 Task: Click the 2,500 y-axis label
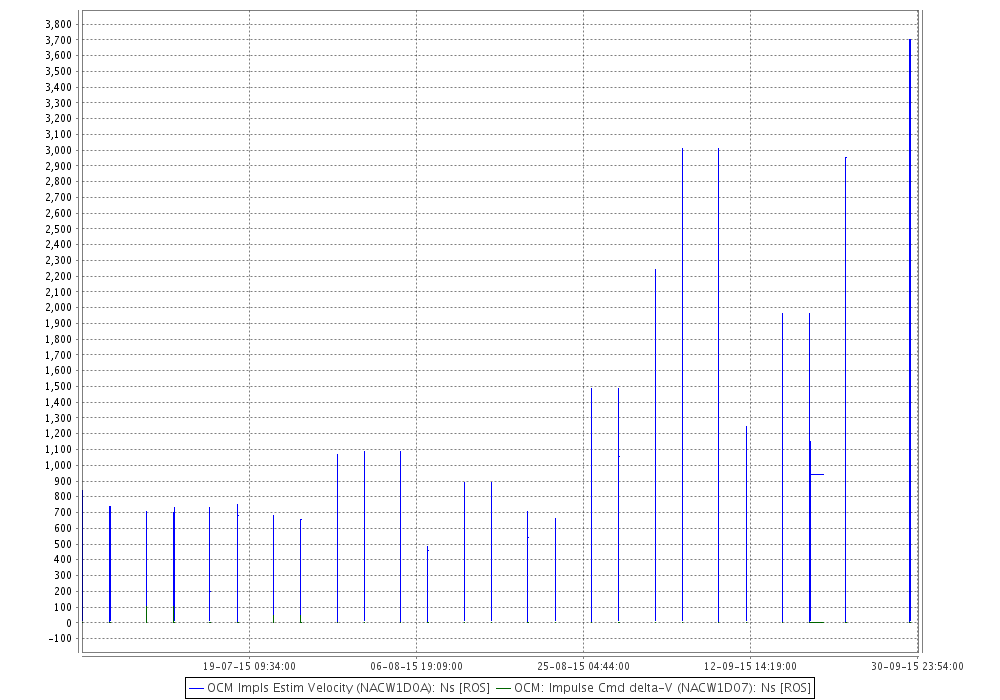tap(59, 229)
